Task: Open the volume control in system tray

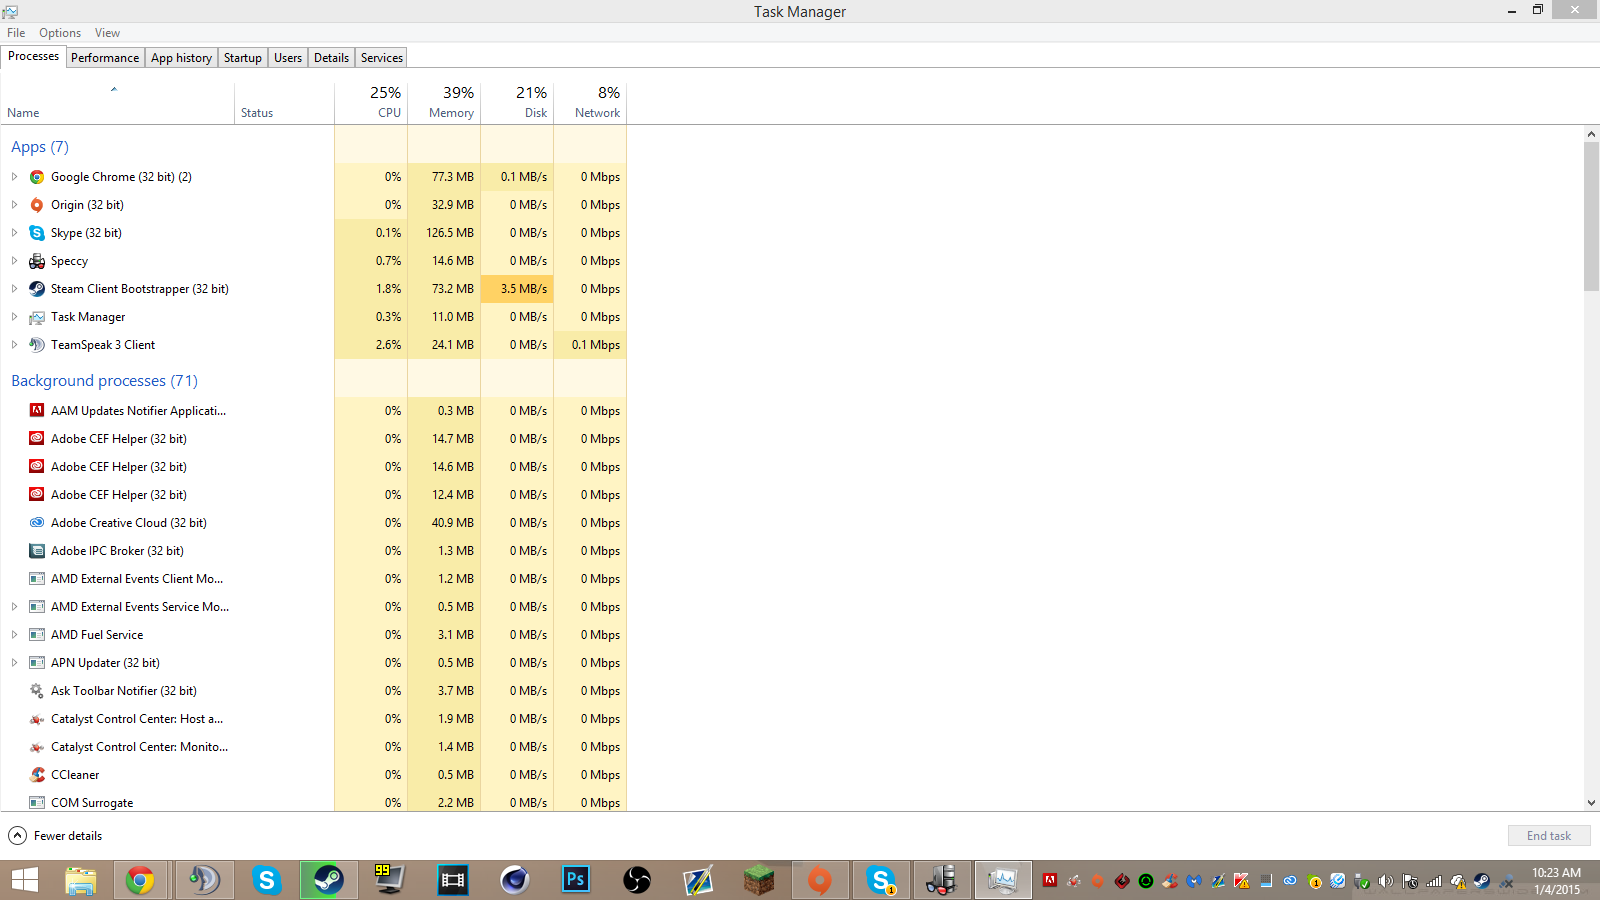Action: pos(1386,881)
